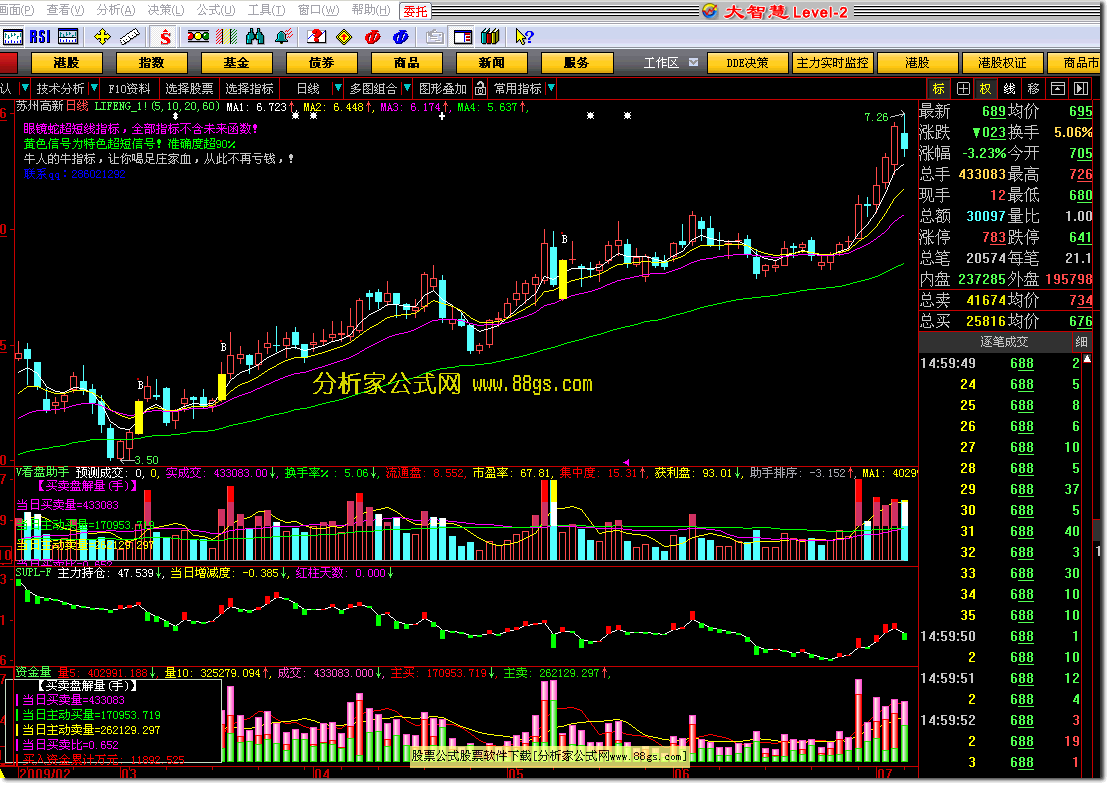Click the skip-to-end arrow panel icon

tap(1081, 88)
